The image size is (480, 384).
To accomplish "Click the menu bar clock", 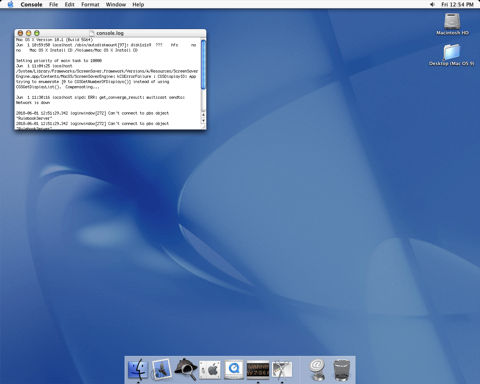I will 457,4.
